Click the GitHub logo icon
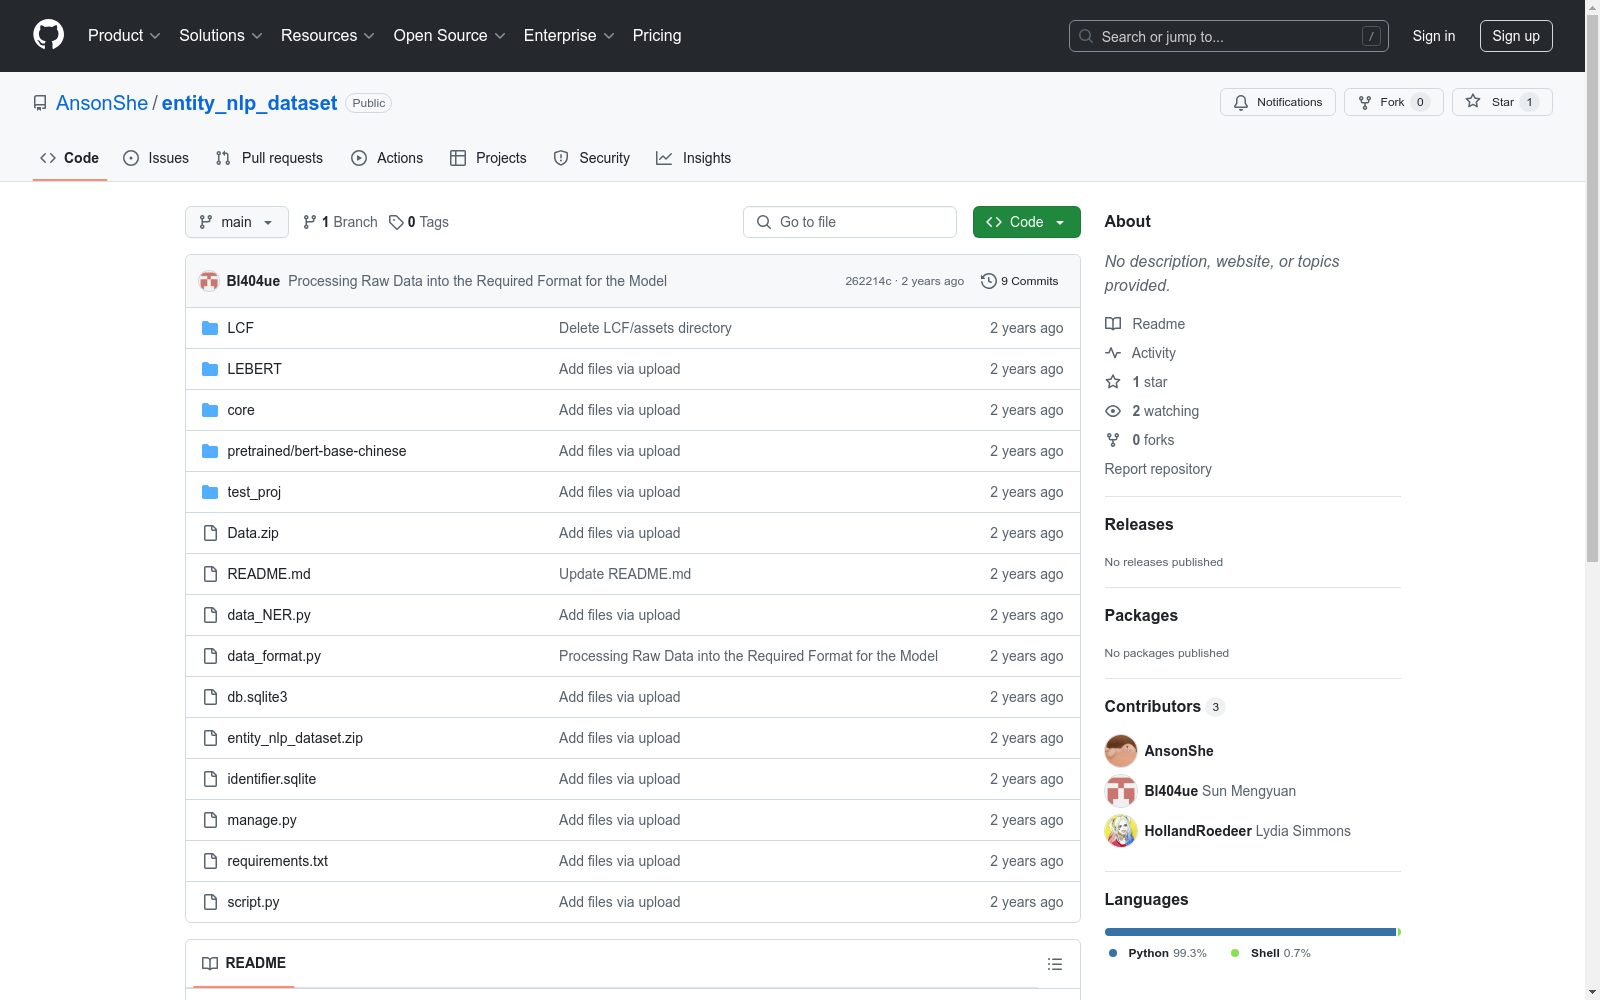The width and height of the screenshot is (1600, 1000). pyautogui.click(x=48, y=35)
